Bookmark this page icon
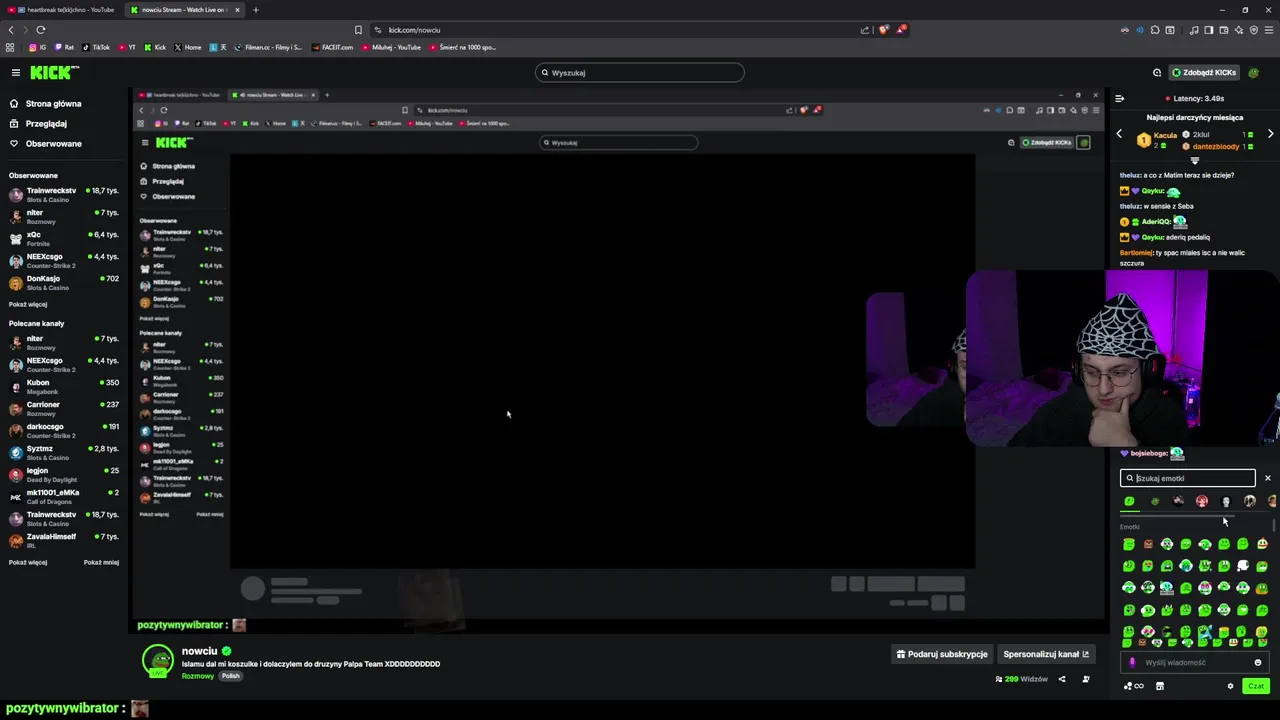 click(x=358, y=30)
